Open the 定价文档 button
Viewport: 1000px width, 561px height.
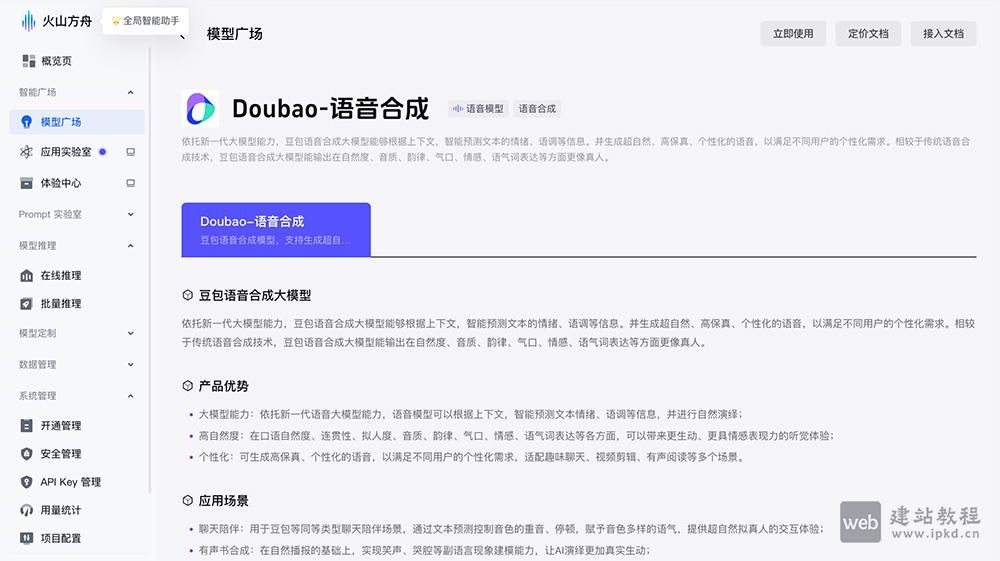point(868,34)
